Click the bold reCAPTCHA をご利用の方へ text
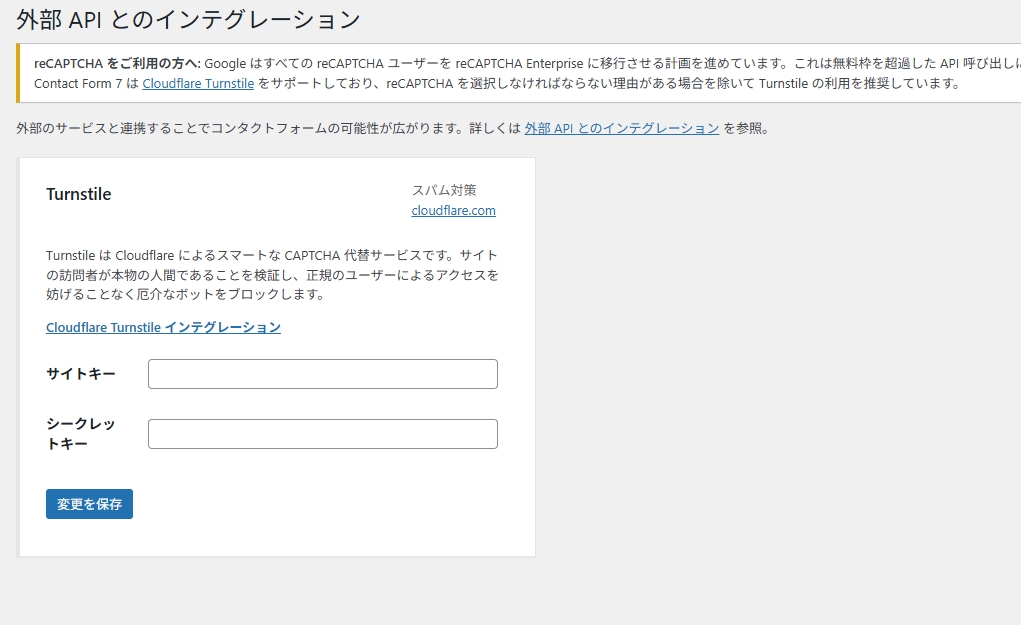The image size is (1021, 625). pyautogui.click(x=117, y=63)
